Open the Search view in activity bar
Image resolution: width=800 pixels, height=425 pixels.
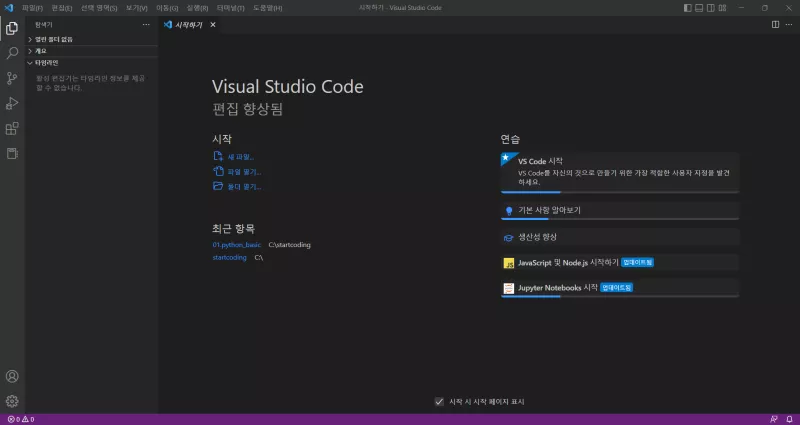[12, 53]
